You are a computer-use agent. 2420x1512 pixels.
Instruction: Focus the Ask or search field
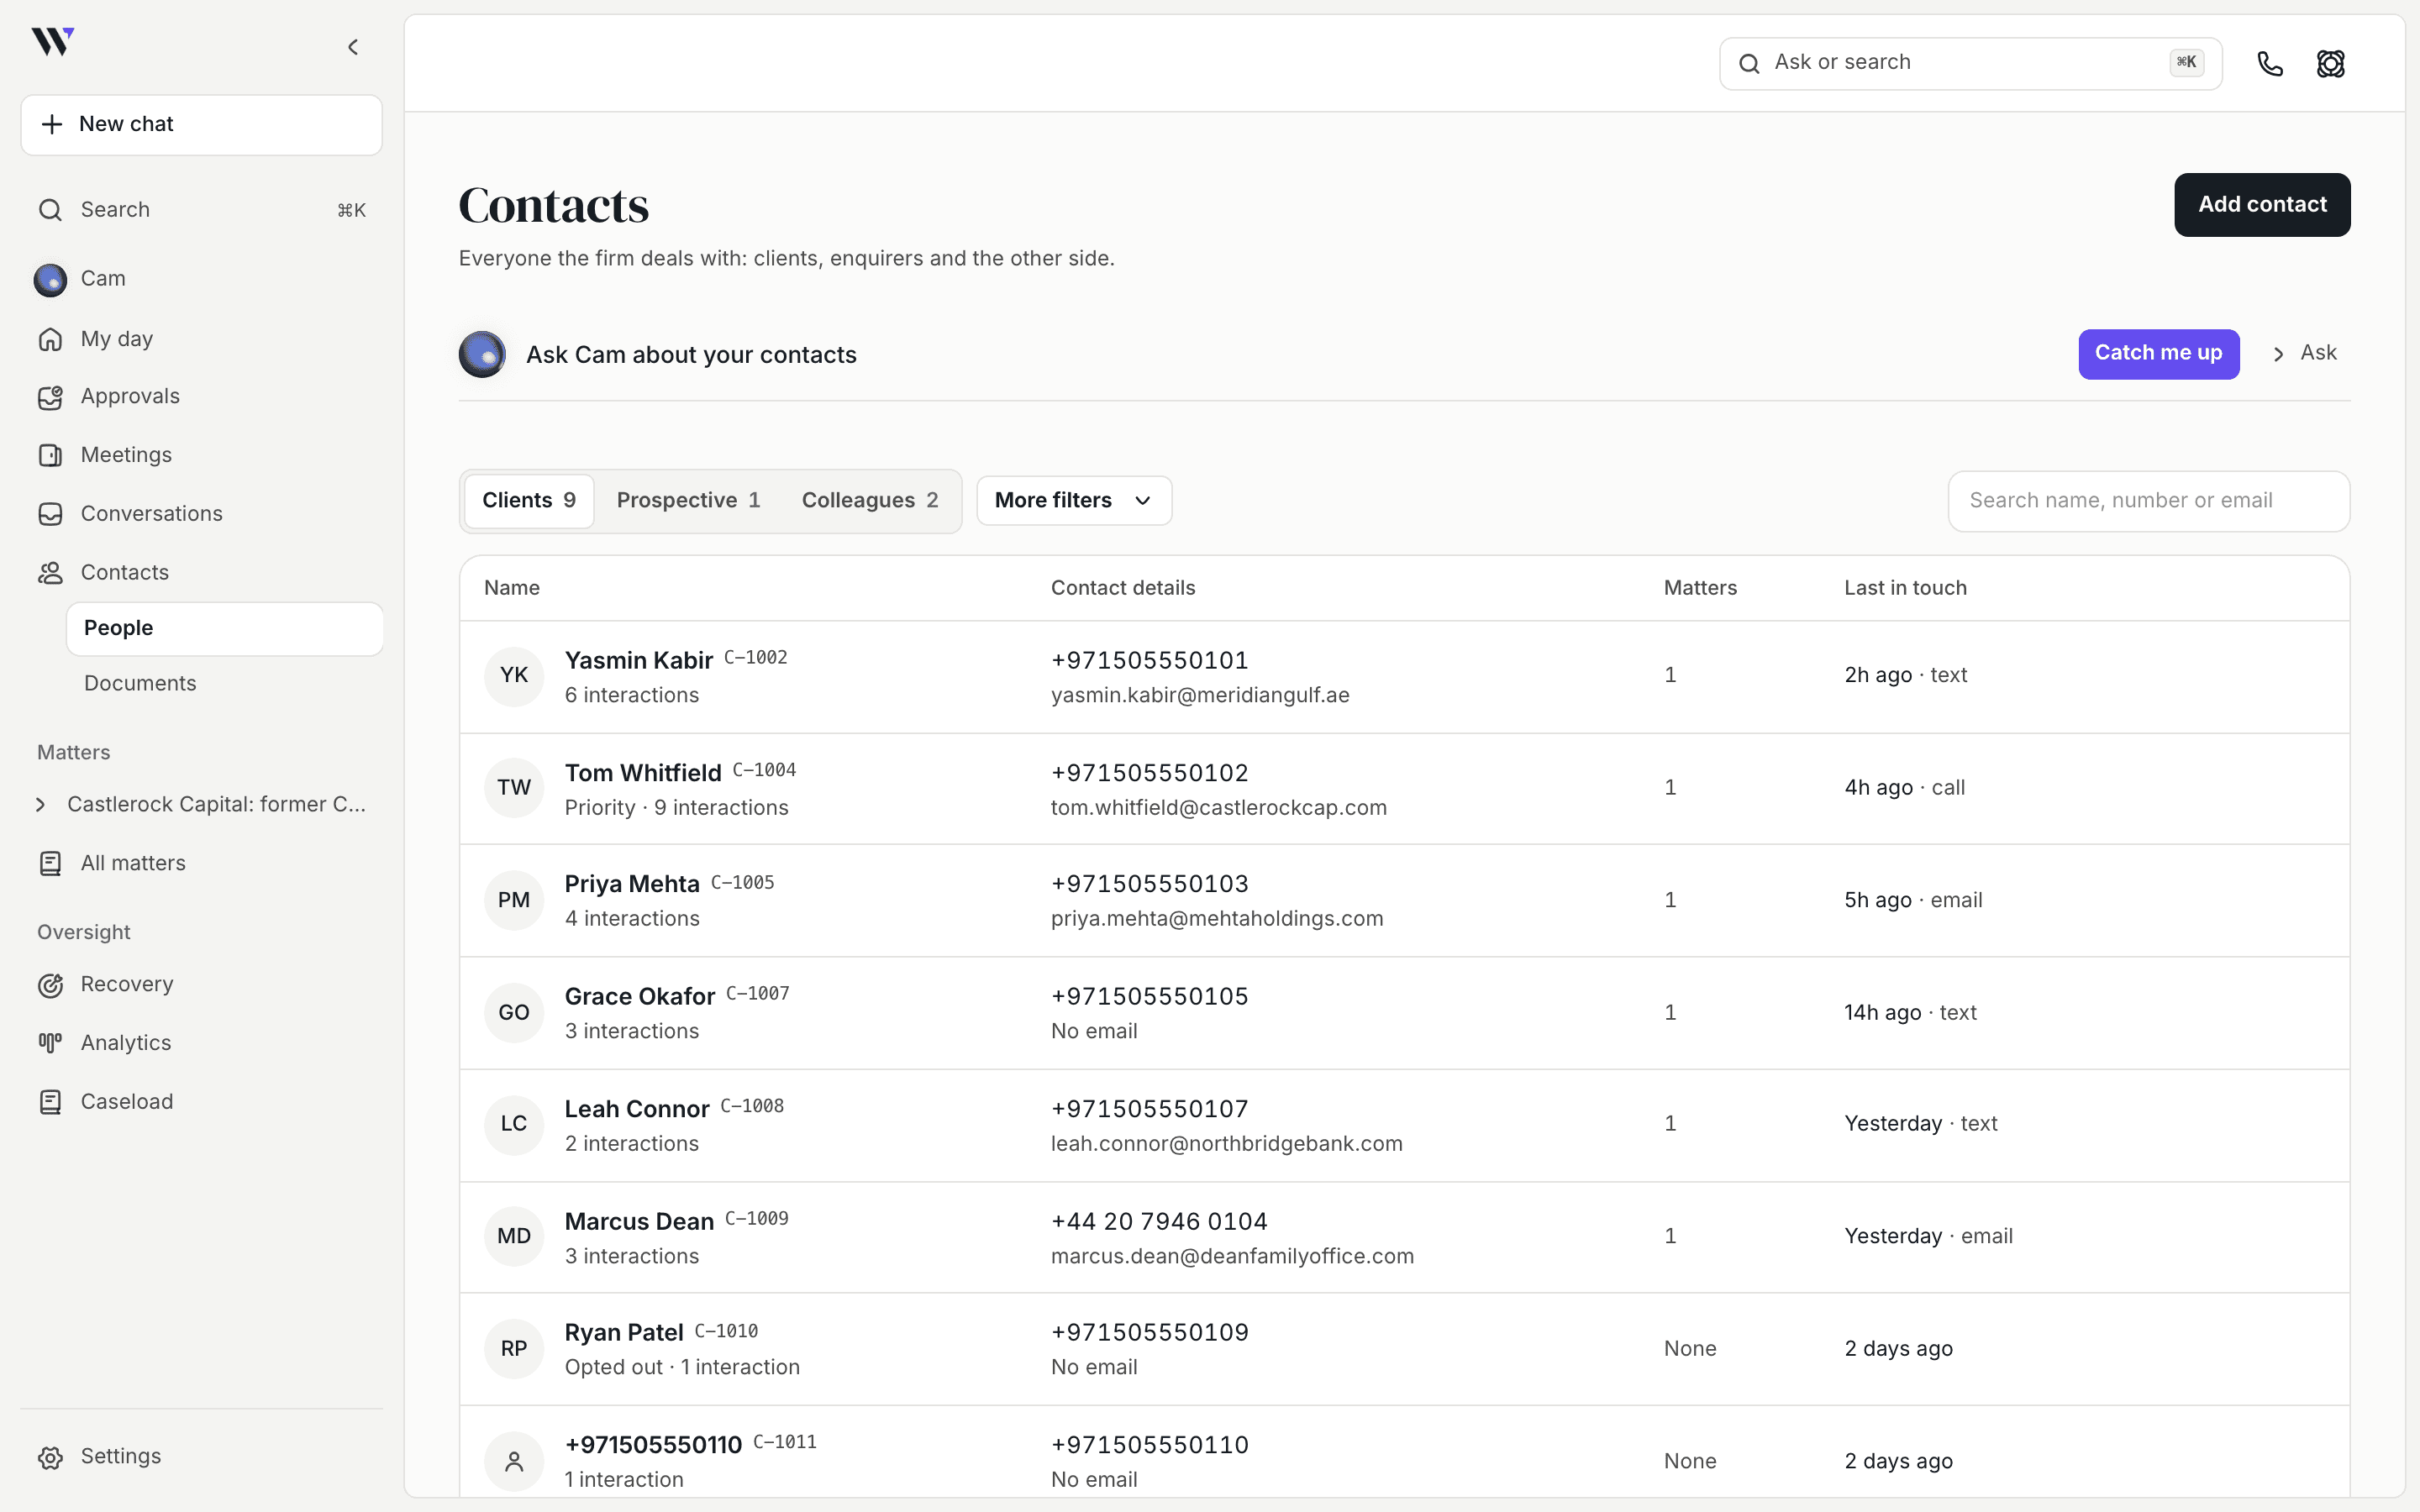click(1970, 64)
